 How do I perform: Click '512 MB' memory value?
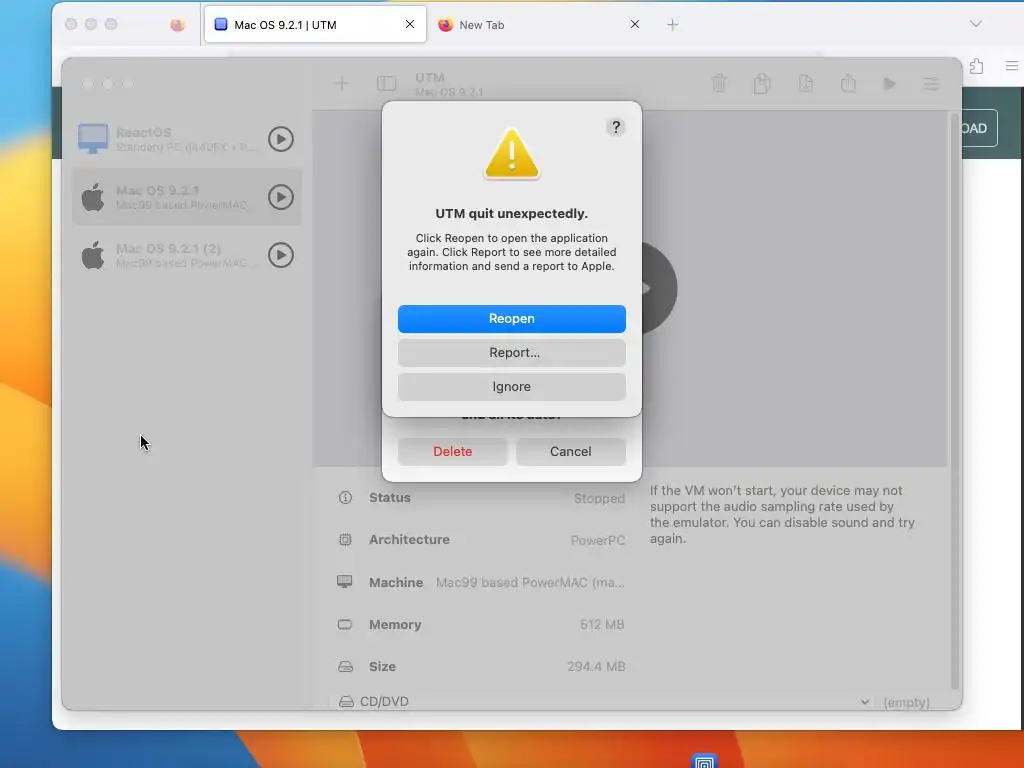[602, 624]
